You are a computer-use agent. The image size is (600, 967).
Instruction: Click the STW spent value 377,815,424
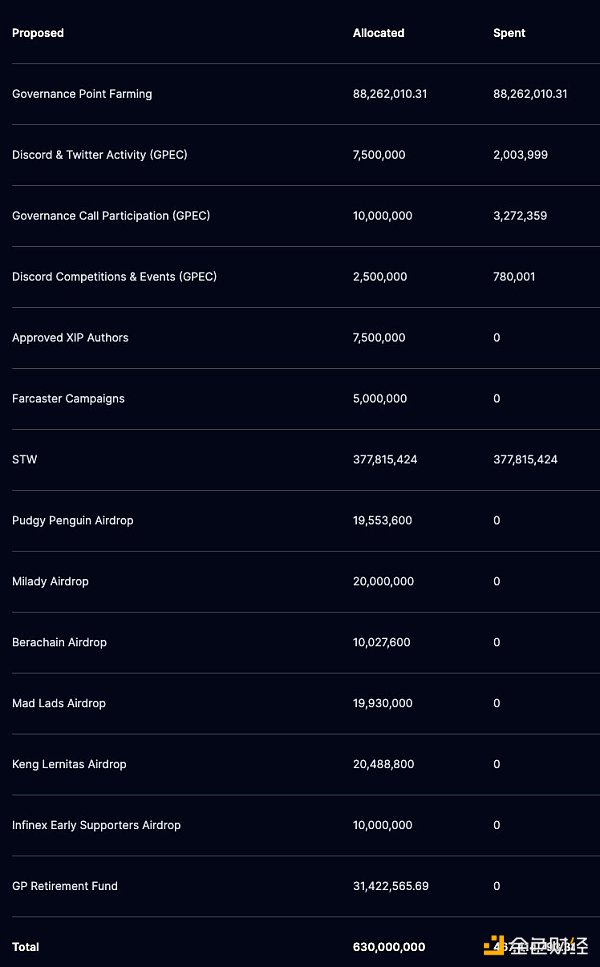tap(525, 460)
